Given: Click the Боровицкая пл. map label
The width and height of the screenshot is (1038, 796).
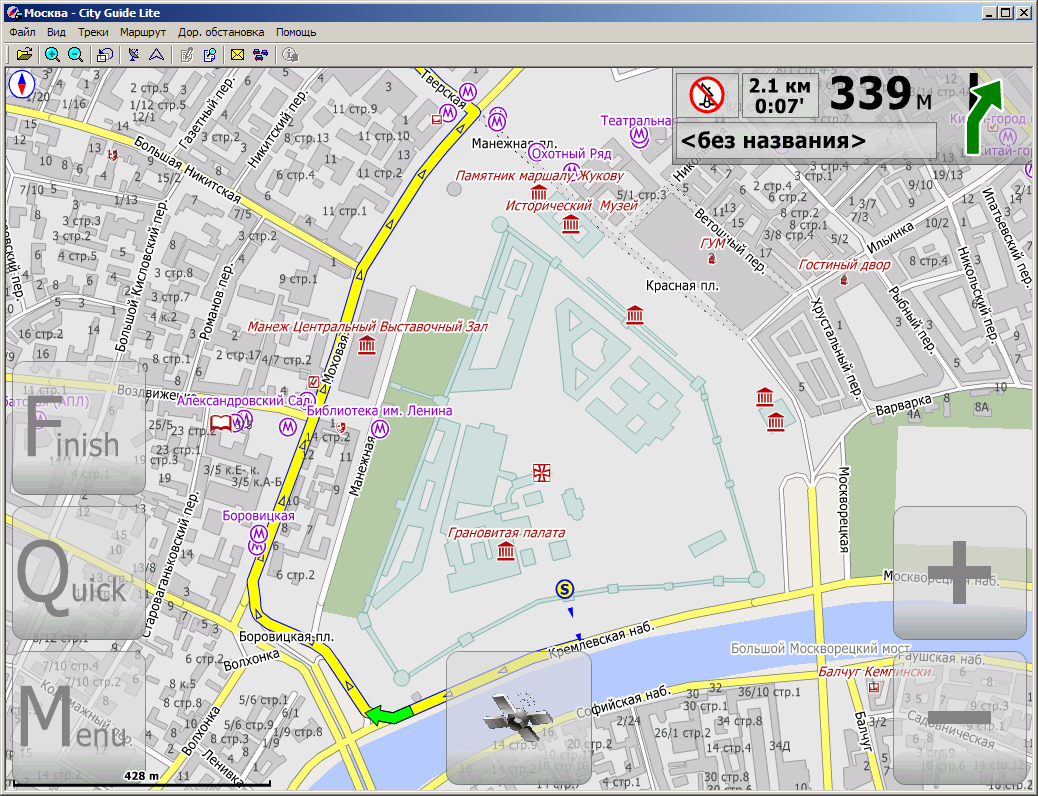Looking at the screenshot, I should (x=286, y=637).
